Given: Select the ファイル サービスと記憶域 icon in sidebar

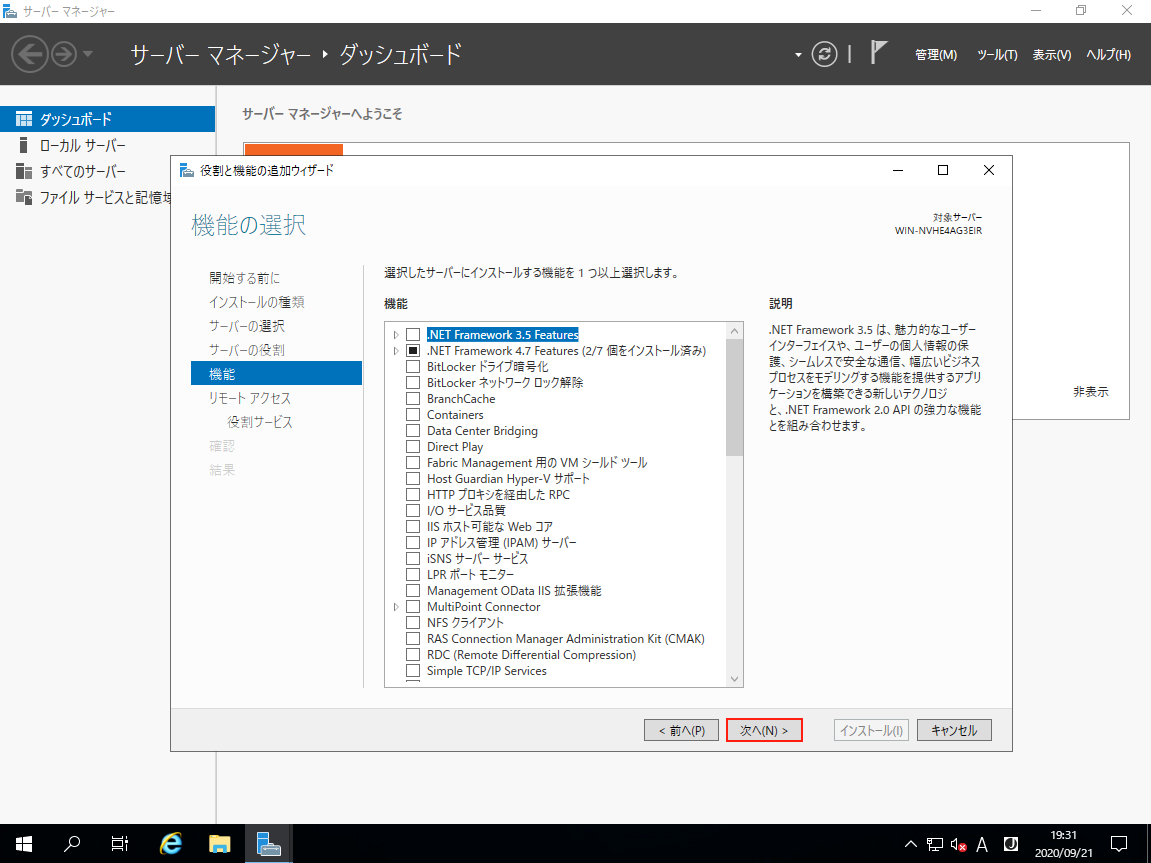Looking at the screenshot, I should coord(23,197).
